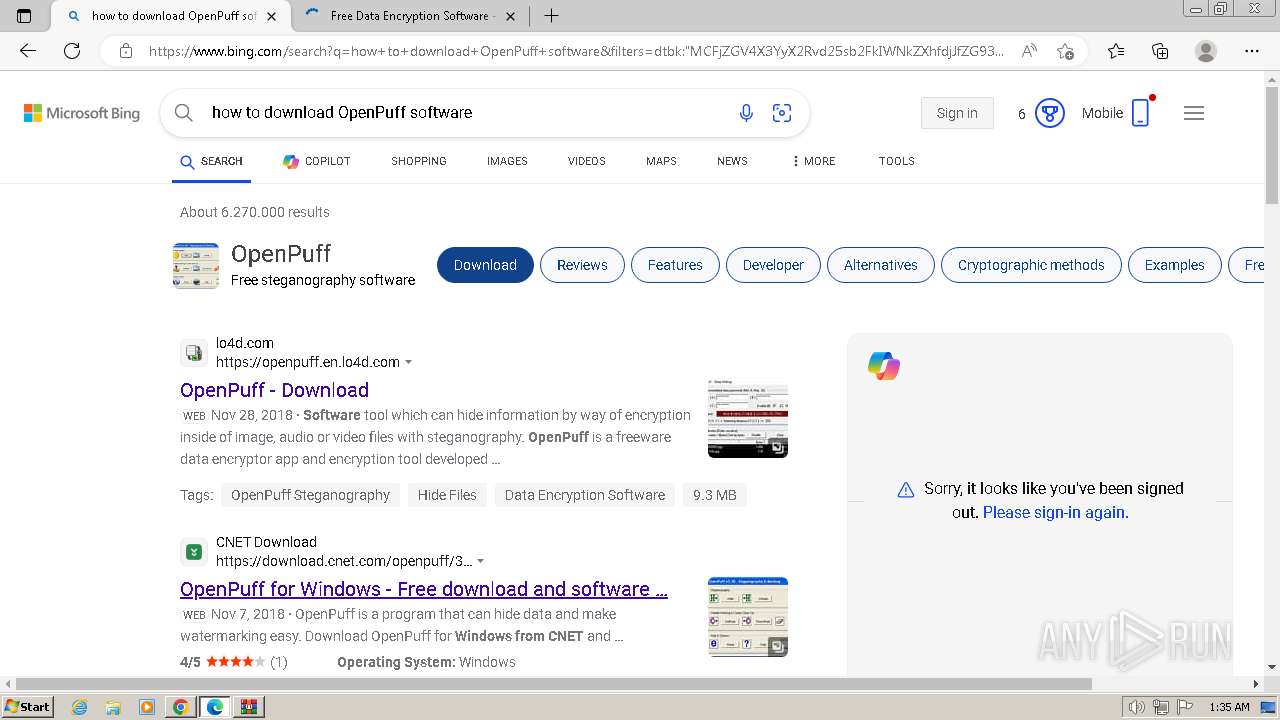Click the browser back arrow
This screenshot has height=720, width=1280.
28,51
